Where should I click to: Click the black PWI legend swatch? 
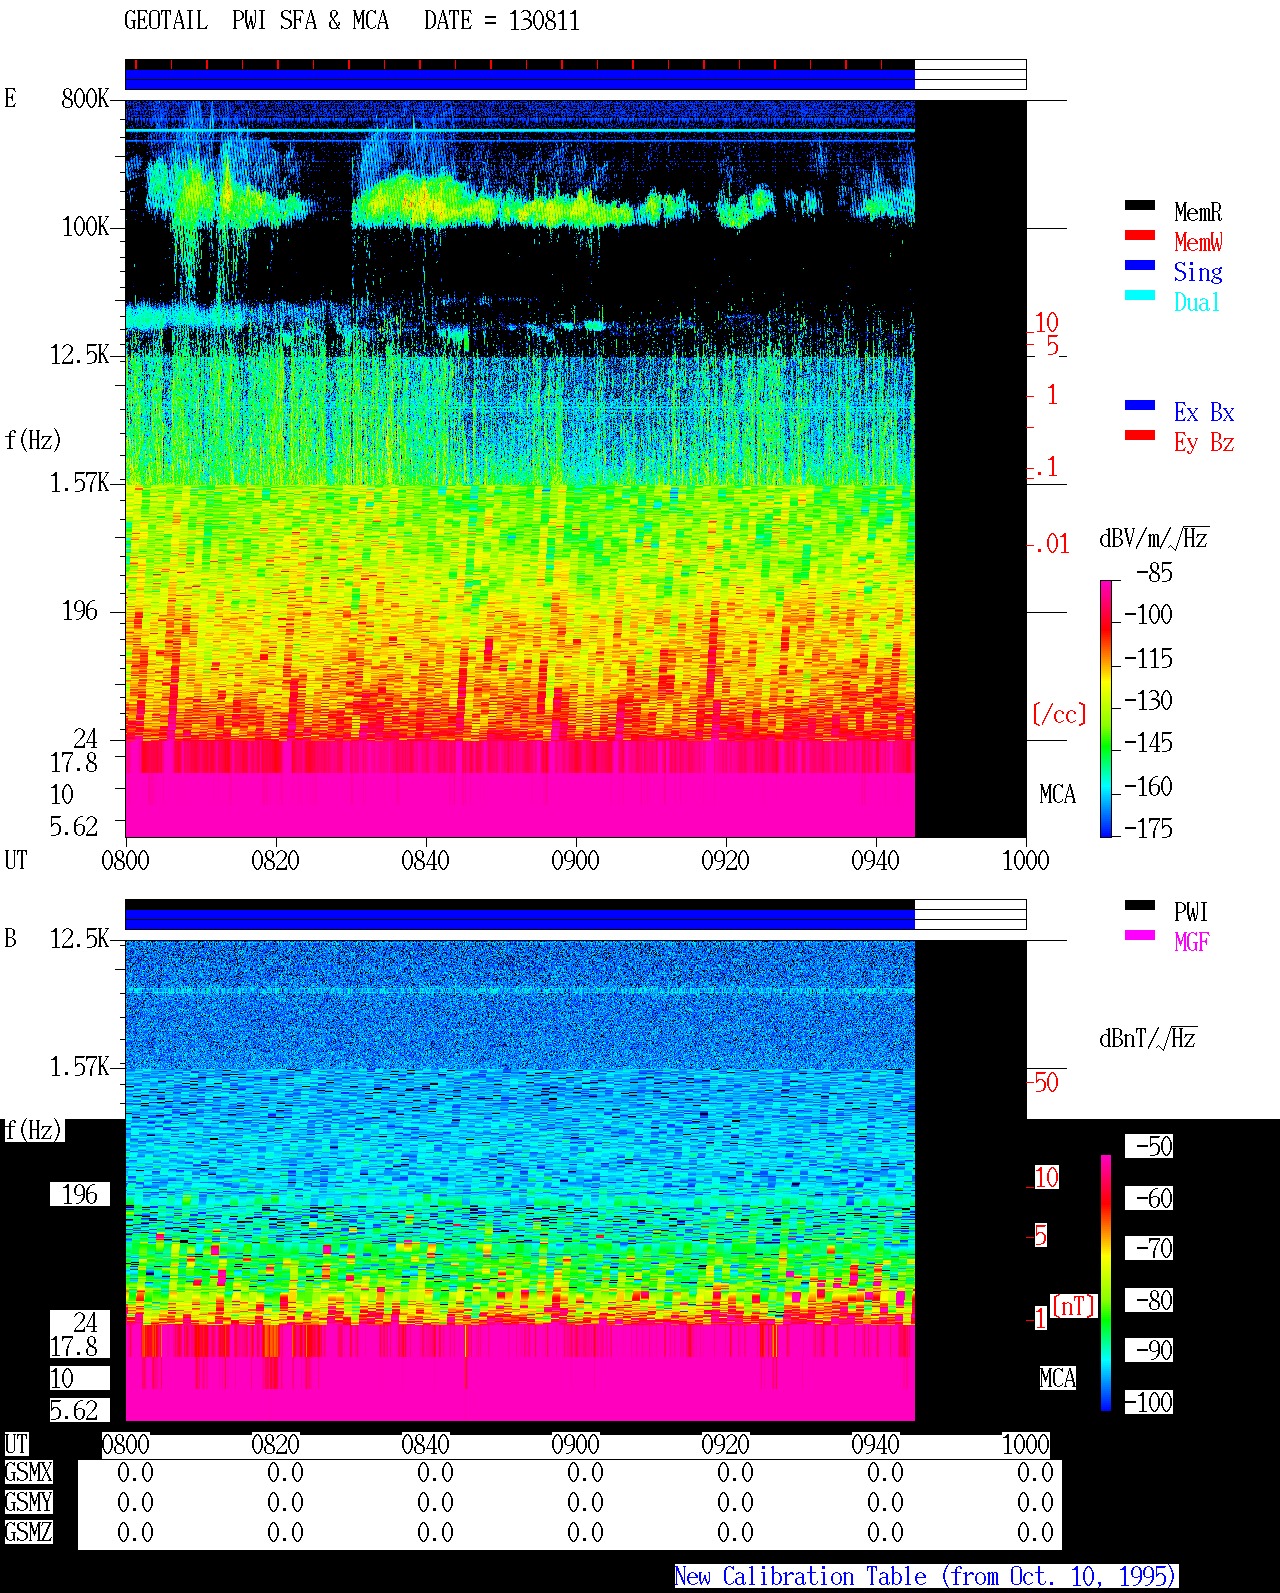point(1140,906)
